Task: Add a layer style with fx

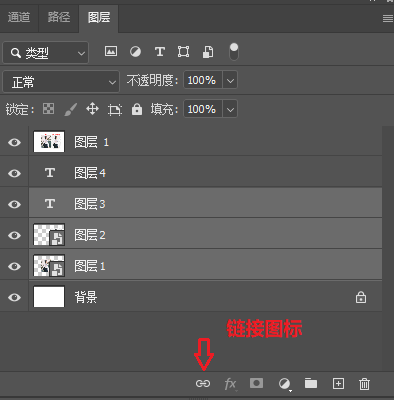Action: point(230,384)
